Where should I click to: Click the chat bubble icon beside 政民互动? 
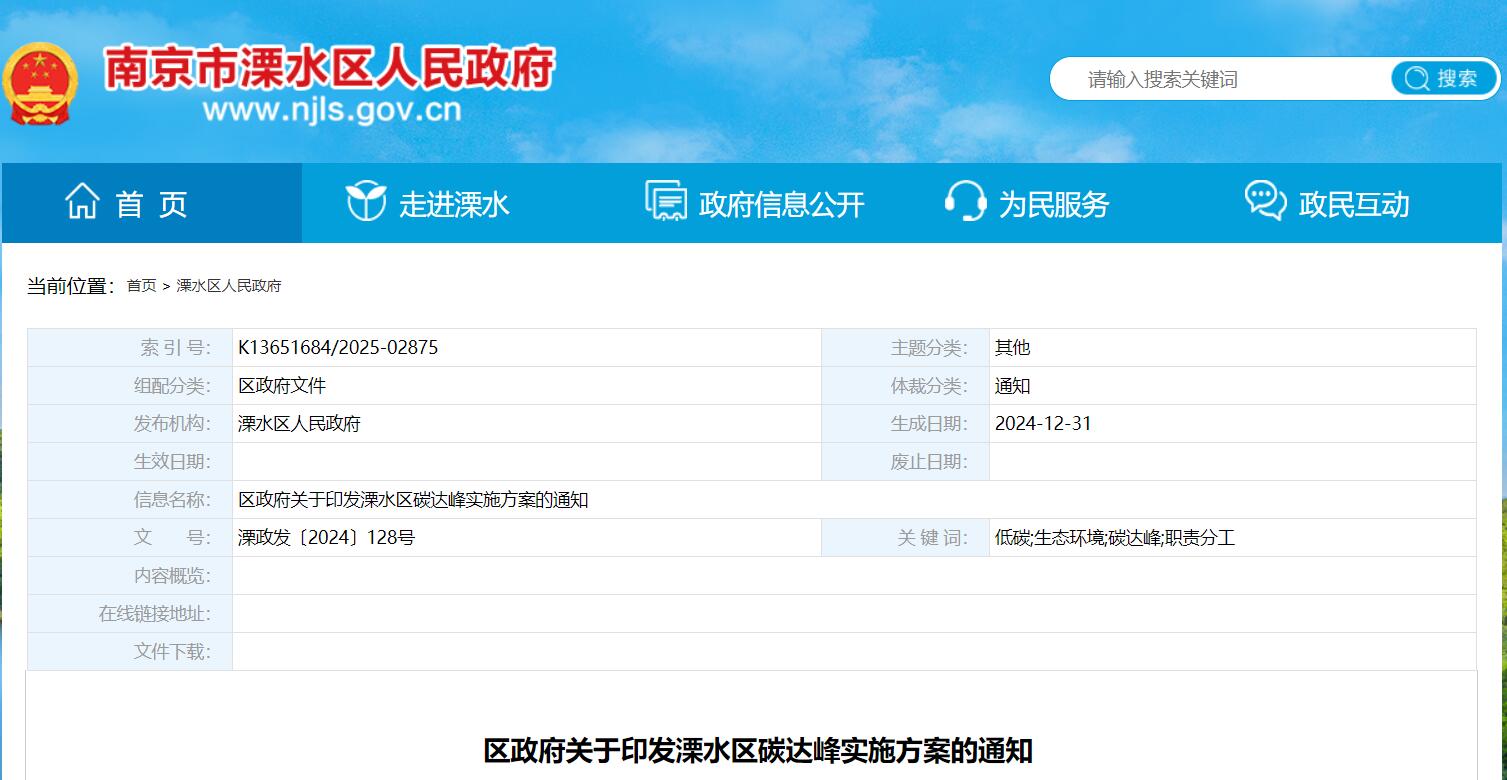(1265, 201)
